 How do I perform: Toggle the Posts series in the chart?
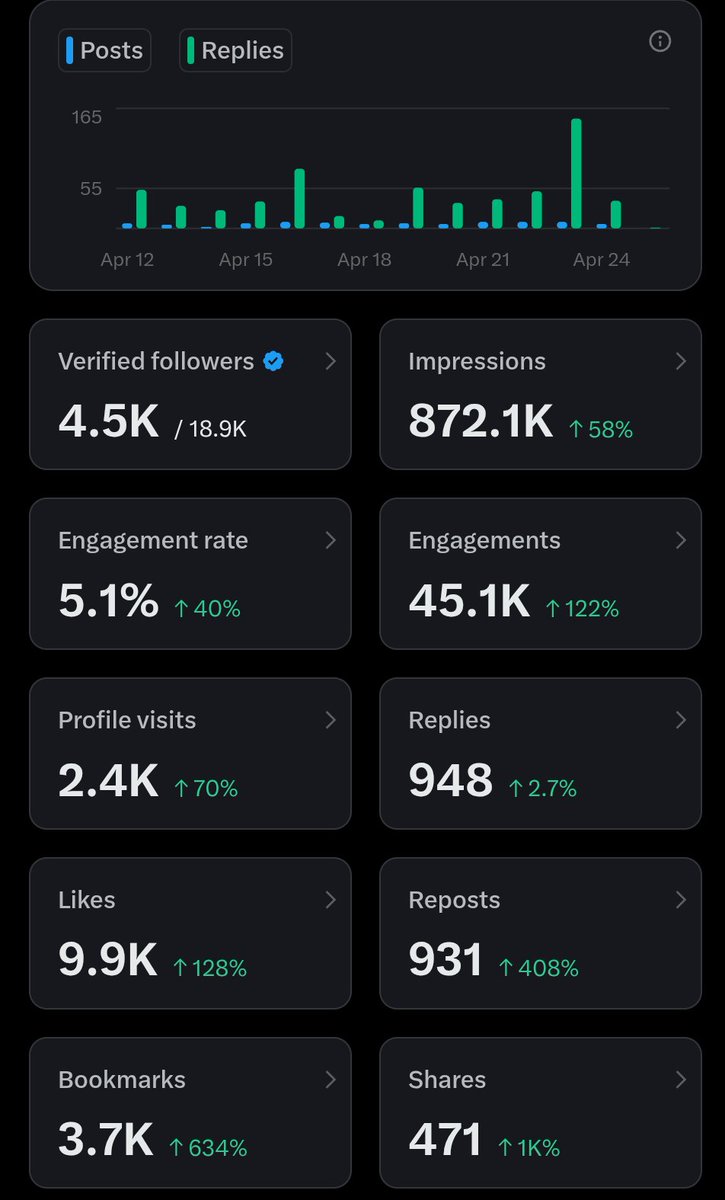pos(104,50)
